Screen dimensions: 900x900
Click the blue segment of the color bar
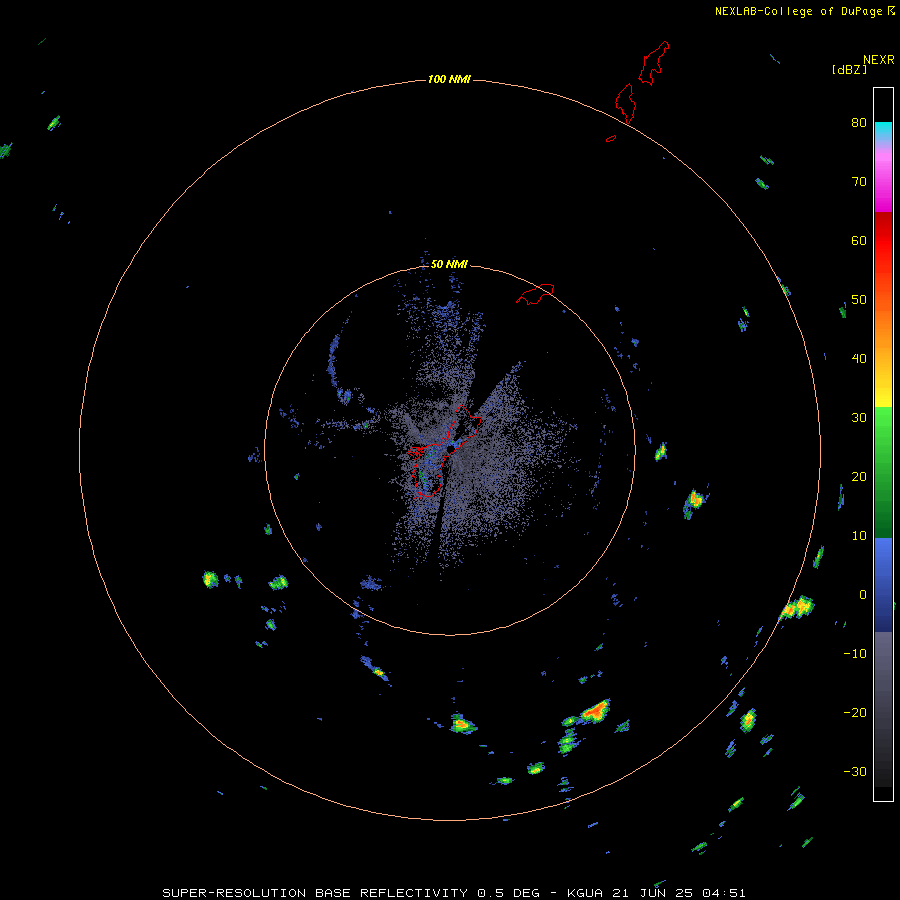883,584
